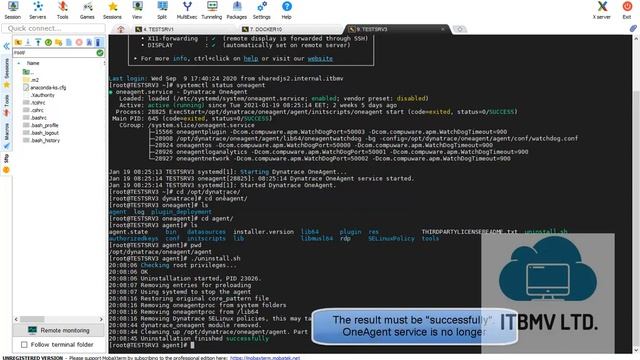The image size is (640, 360).
Task: Select anaconda-ks.cfg file
Action: pyautogui.click(x=44, y=87)
